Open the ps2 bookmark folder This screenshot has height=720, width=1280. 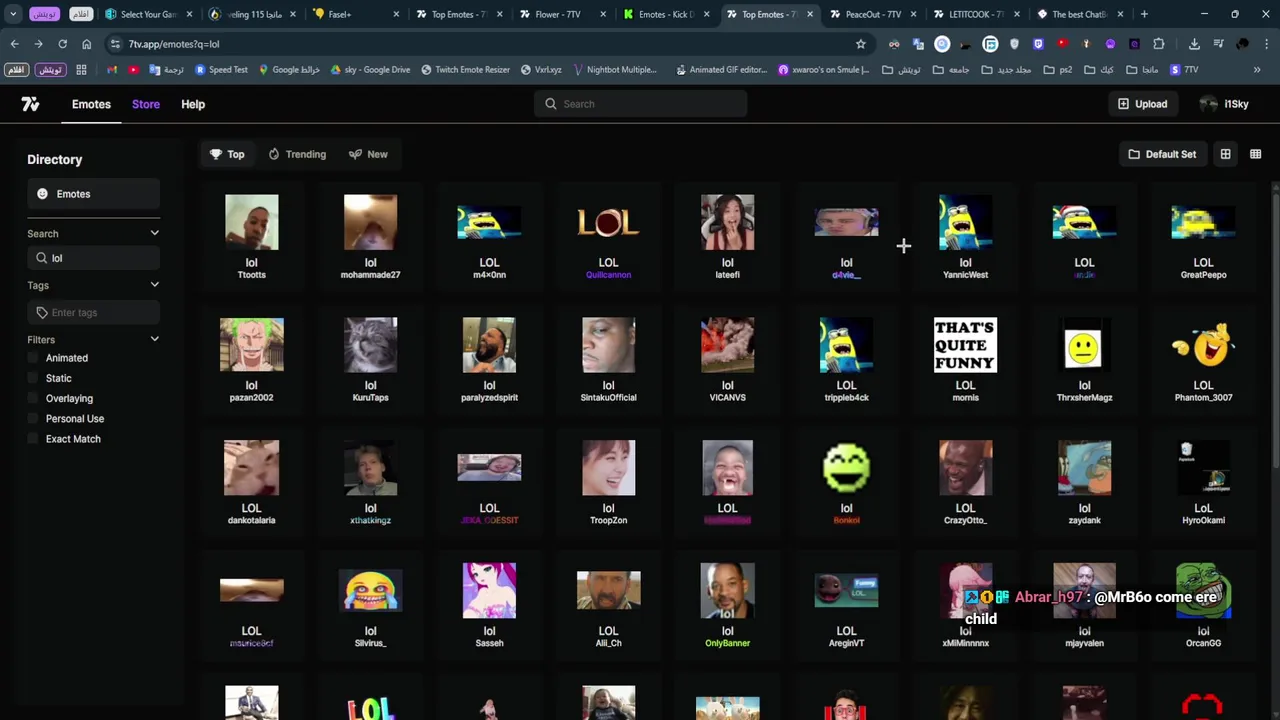(1058, 70)
